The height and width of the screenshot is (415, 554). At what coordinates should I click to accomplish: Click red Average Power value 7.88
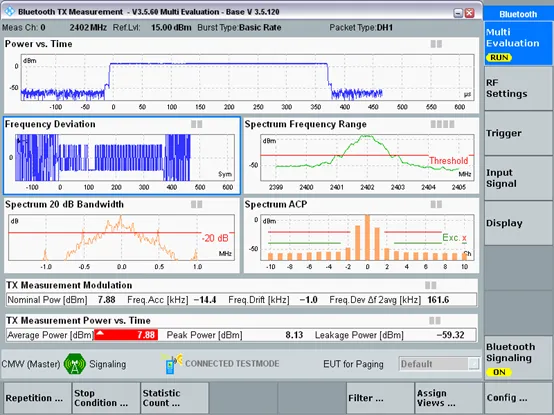pos(126,335)
